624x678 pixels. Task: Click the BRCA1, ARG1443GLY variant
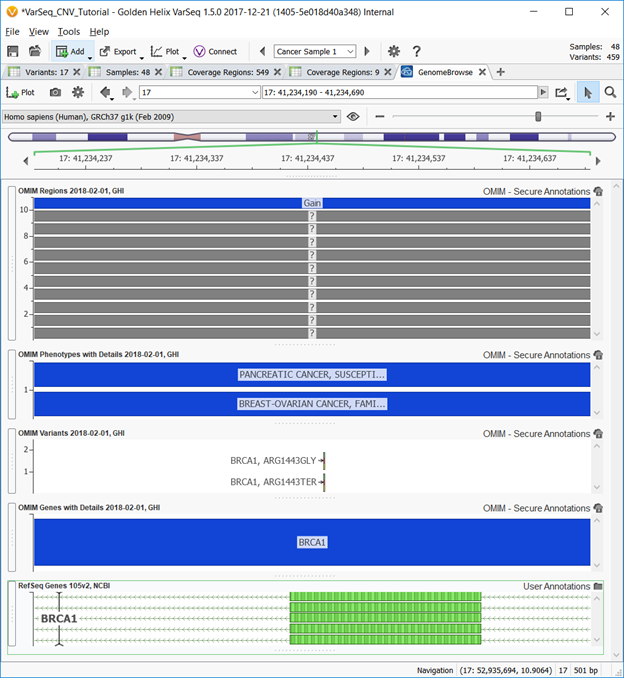coord(278,461)
